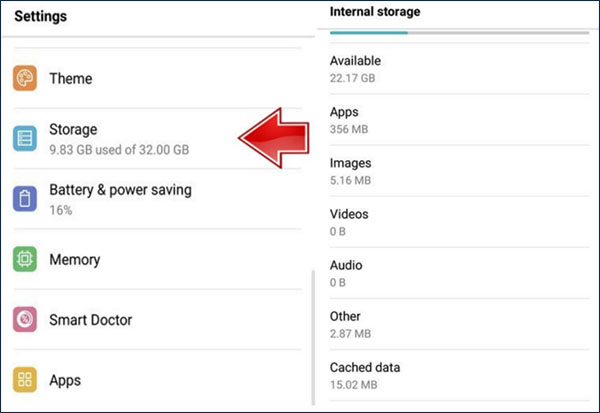
Task: Open the Smart Doctor settings label
Action: [90, 320]
